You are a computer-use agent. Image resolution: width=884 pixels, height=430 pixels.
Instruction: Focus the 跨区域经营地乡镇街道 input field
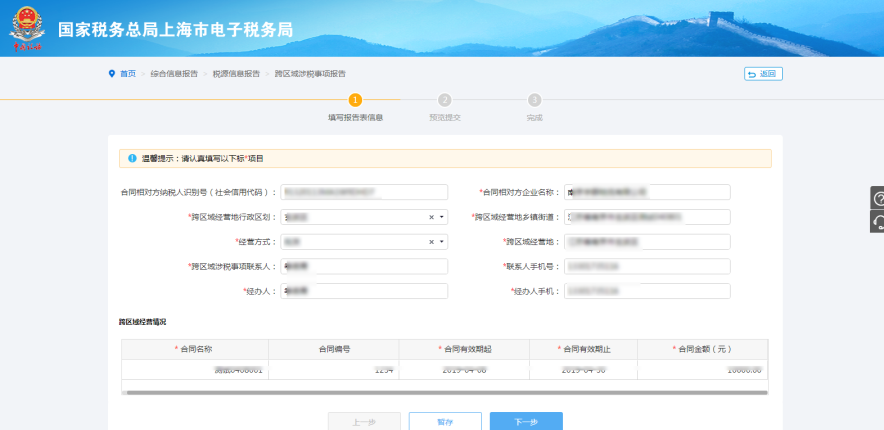point(647,217)
